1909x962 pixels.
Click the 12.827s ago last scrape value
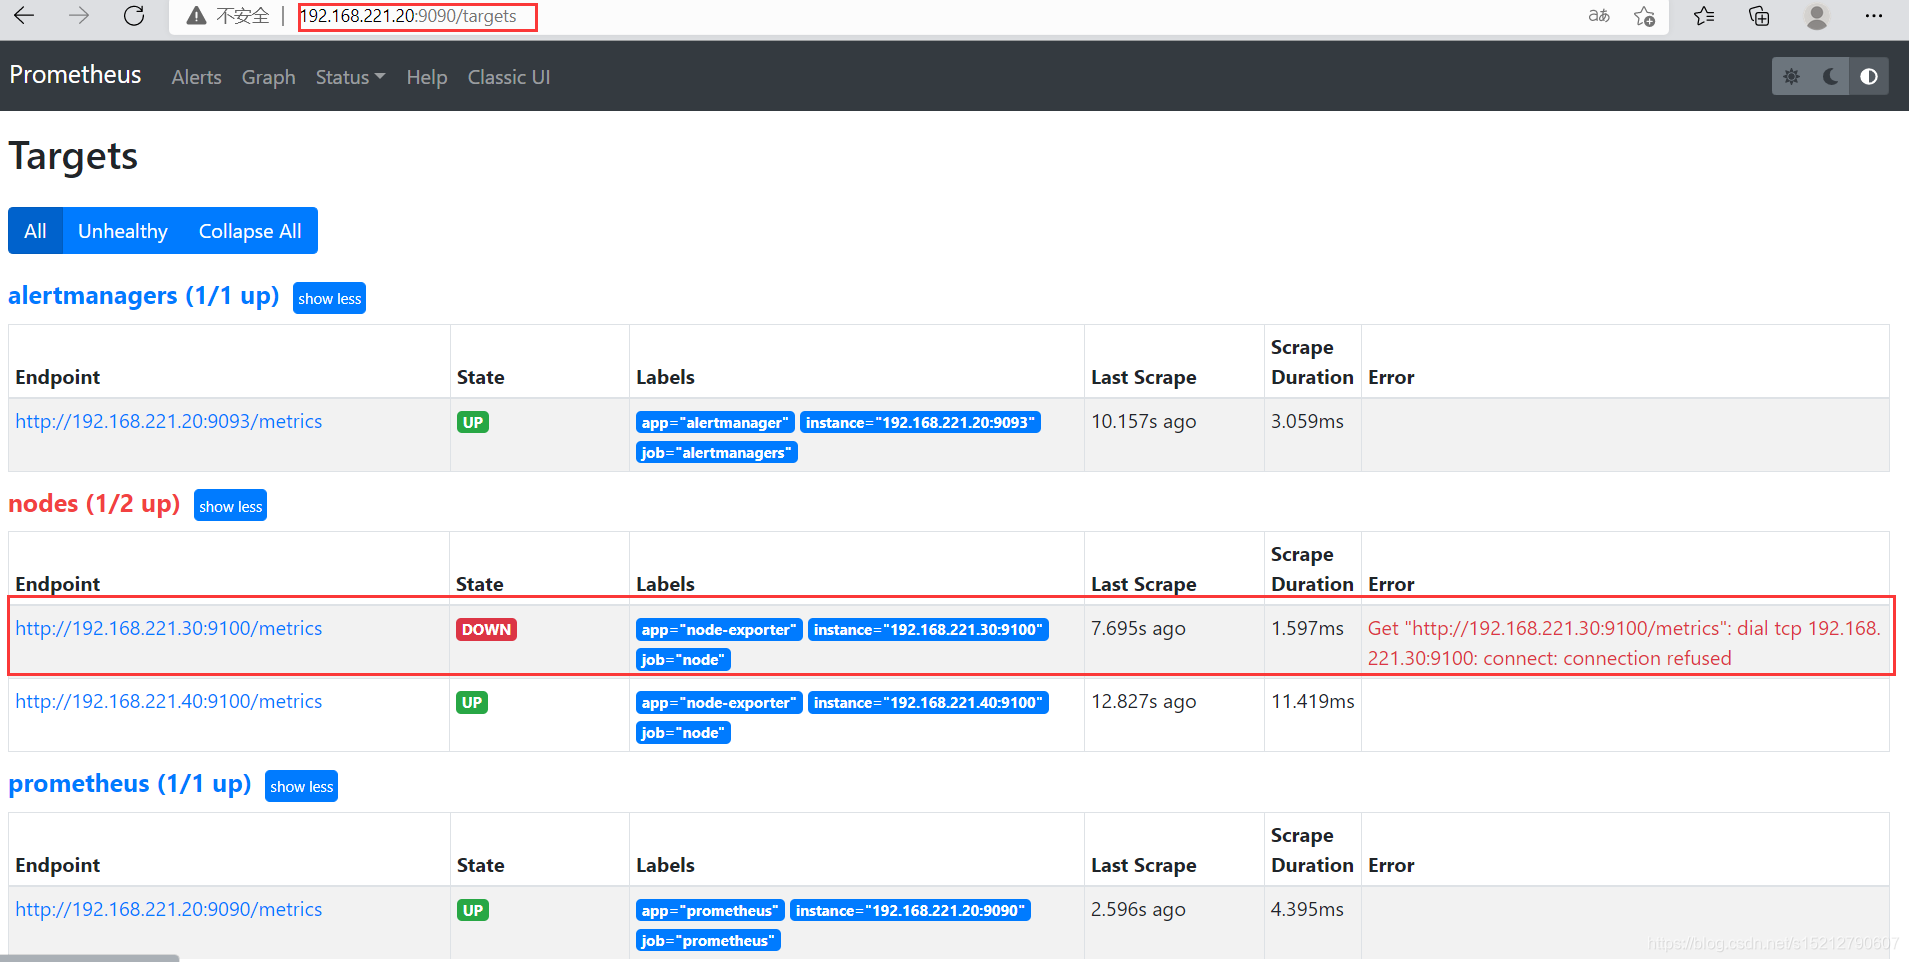pyautogui.click(x=1143, y=701)
